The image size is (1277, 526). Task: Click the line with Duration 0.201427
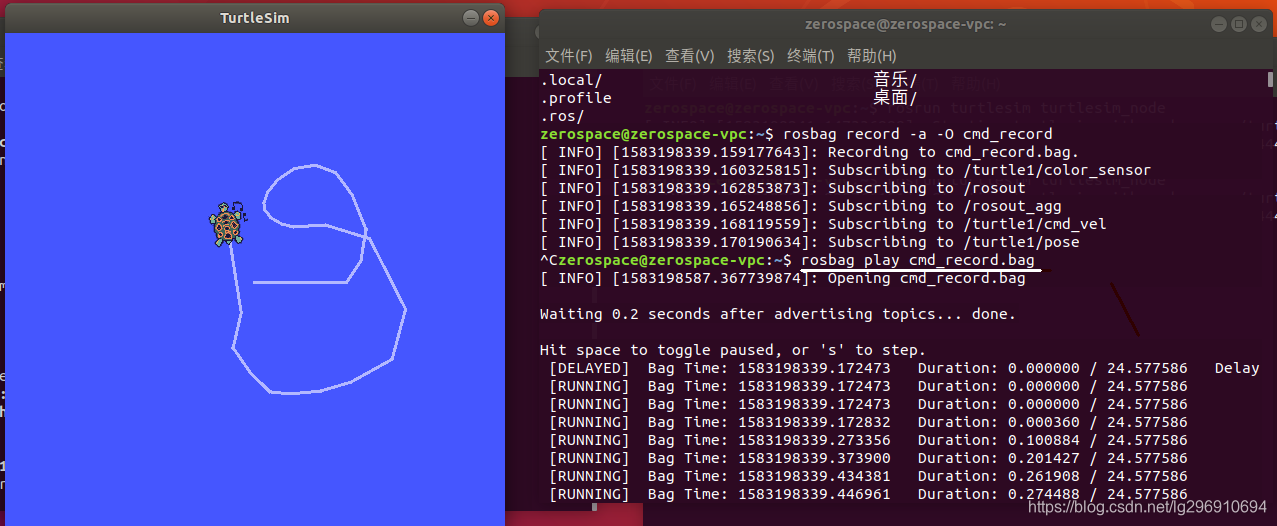(x=868, y=458)
